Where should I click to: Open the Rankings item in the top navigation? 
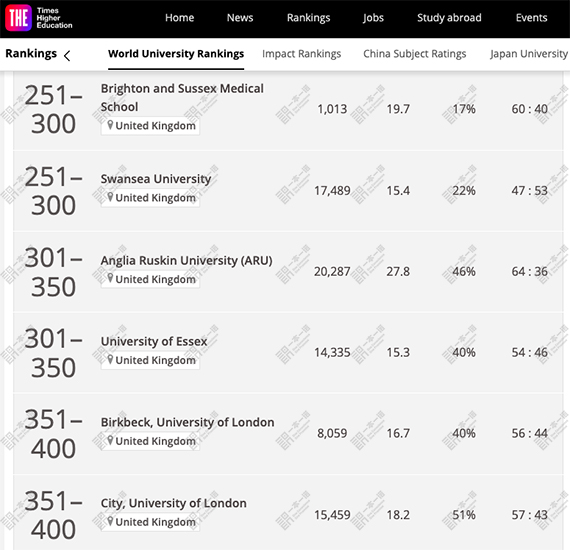(x=309, y=18)
